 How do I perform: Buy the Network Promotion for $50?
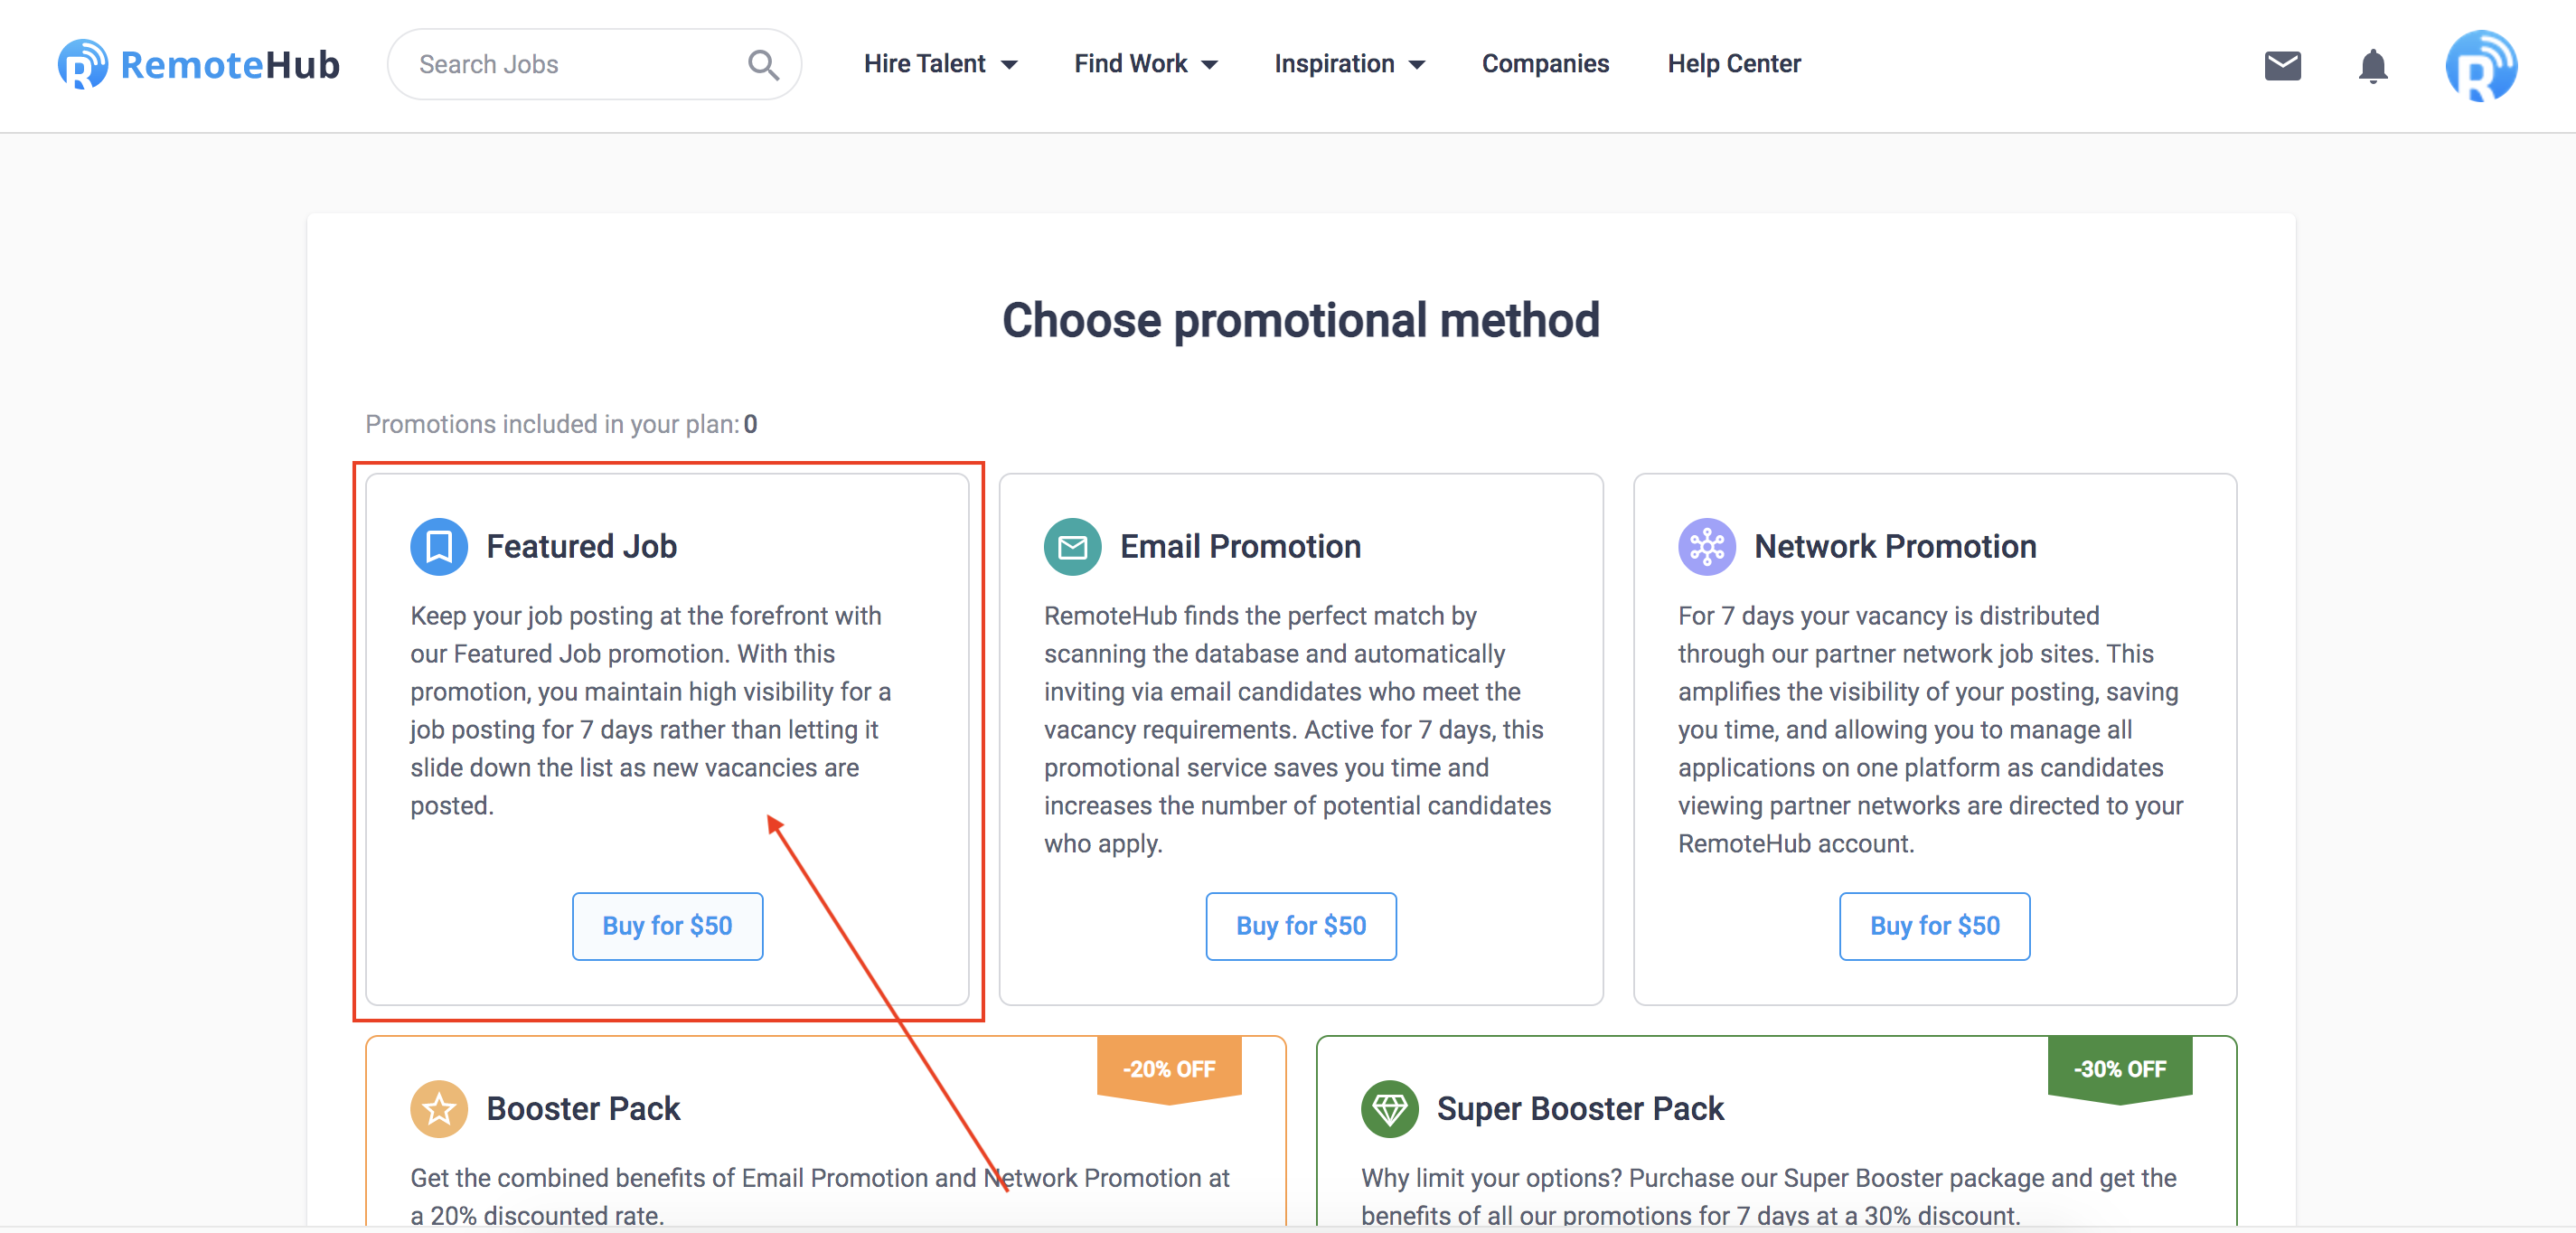point(1934,925)
